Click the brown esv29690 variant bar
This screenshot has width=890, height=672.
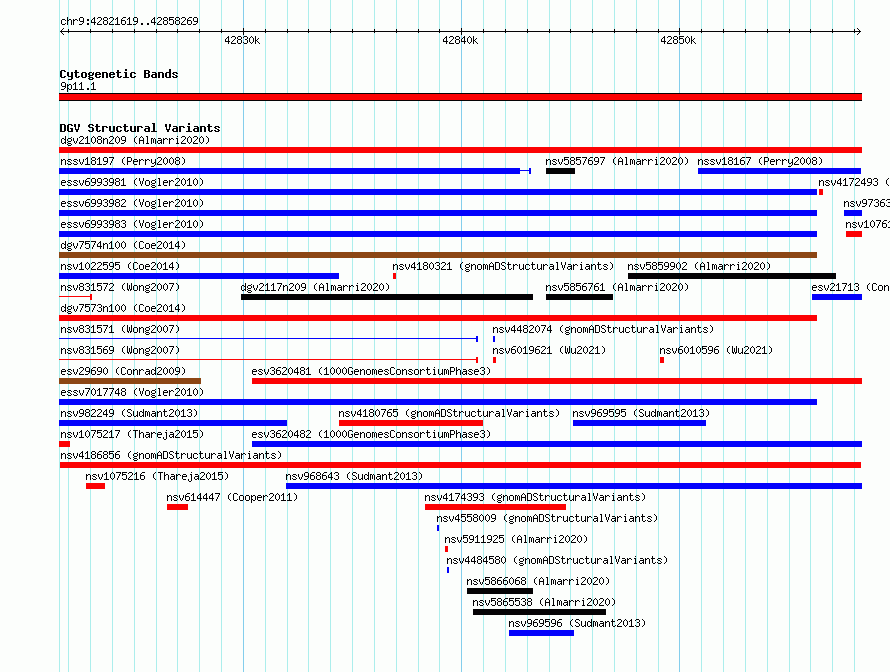(x=130, y=381)
